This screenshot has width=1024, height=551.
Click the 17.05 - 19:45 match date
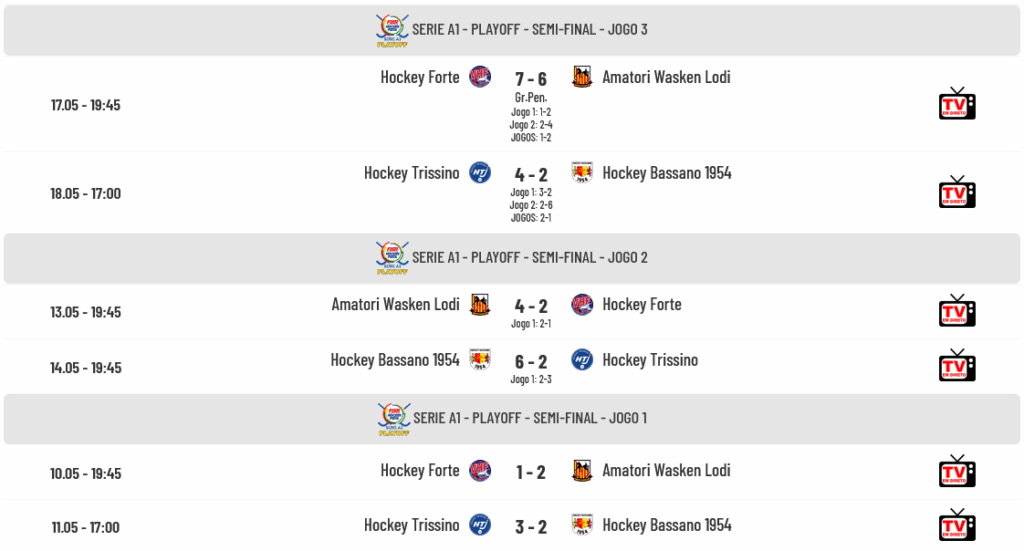tap(86, 105)
